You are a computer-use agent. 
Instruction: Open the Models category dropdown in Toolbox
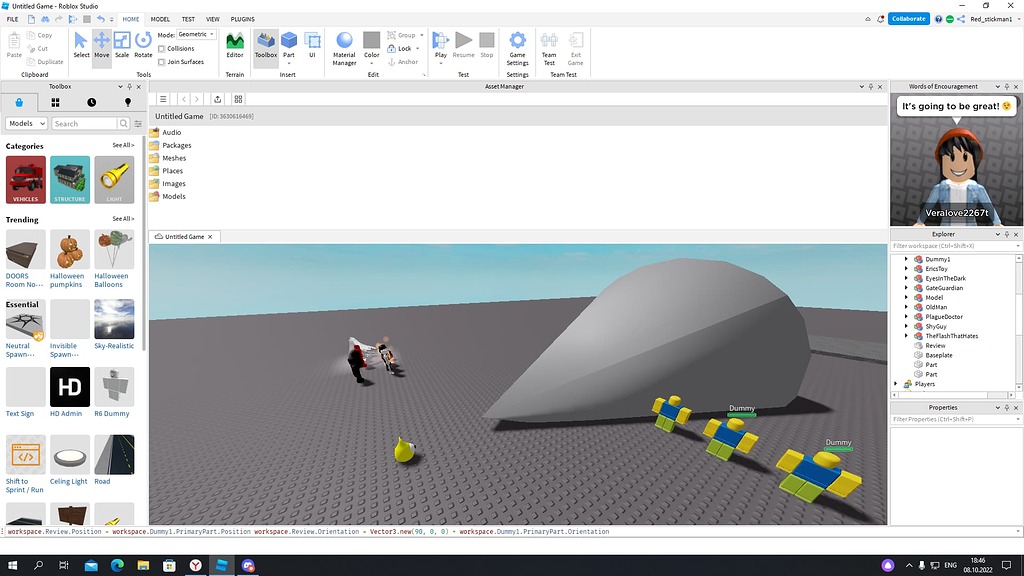click(25, 122)
